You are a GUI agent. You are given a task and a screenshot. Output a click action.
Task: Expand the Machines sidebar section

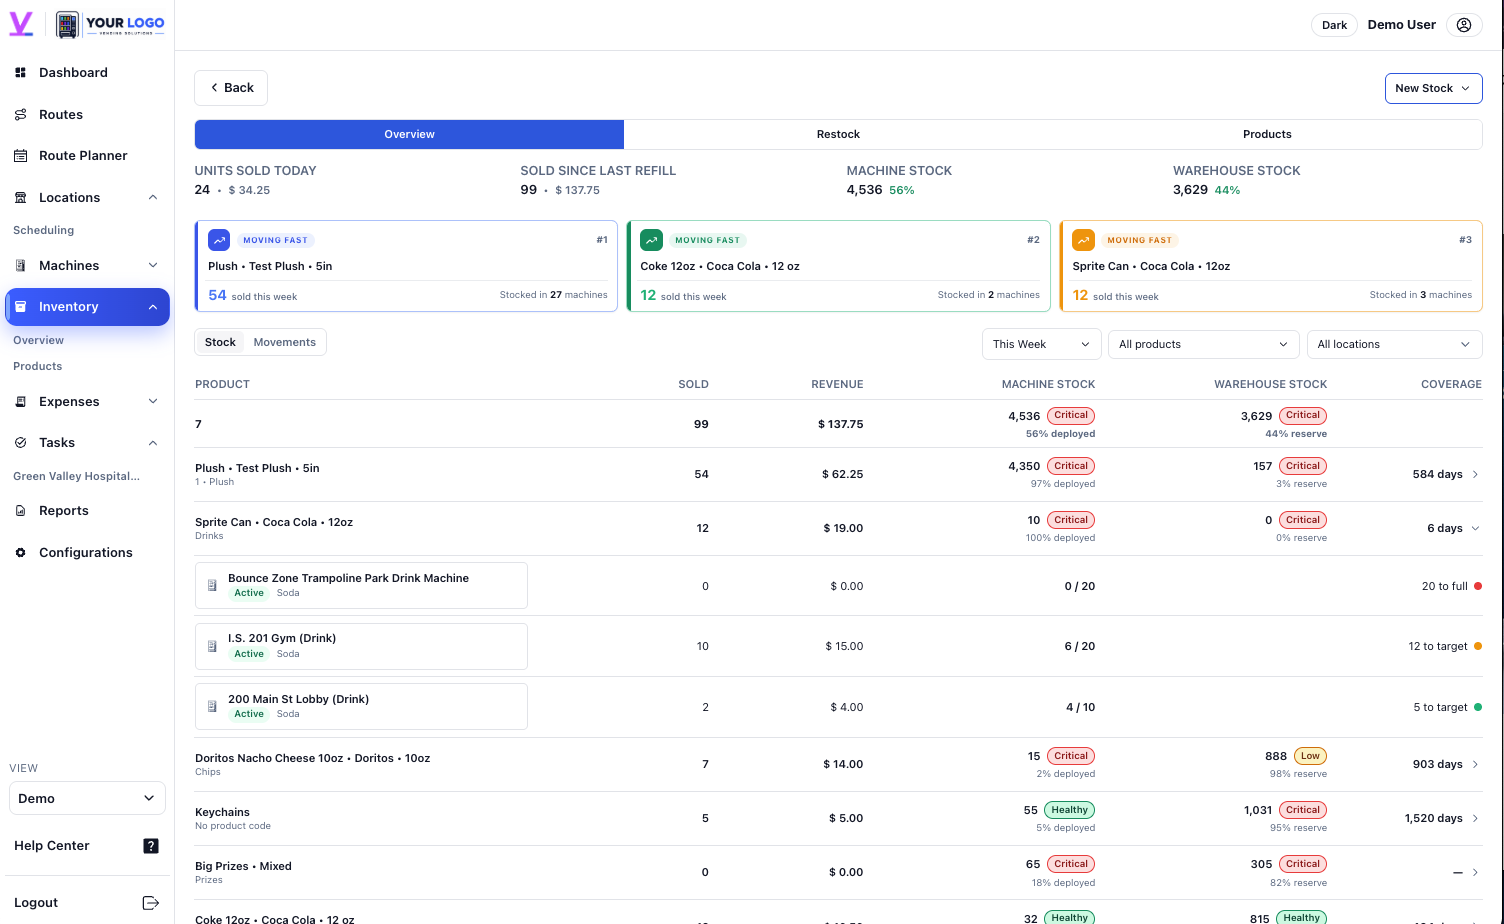153,266
